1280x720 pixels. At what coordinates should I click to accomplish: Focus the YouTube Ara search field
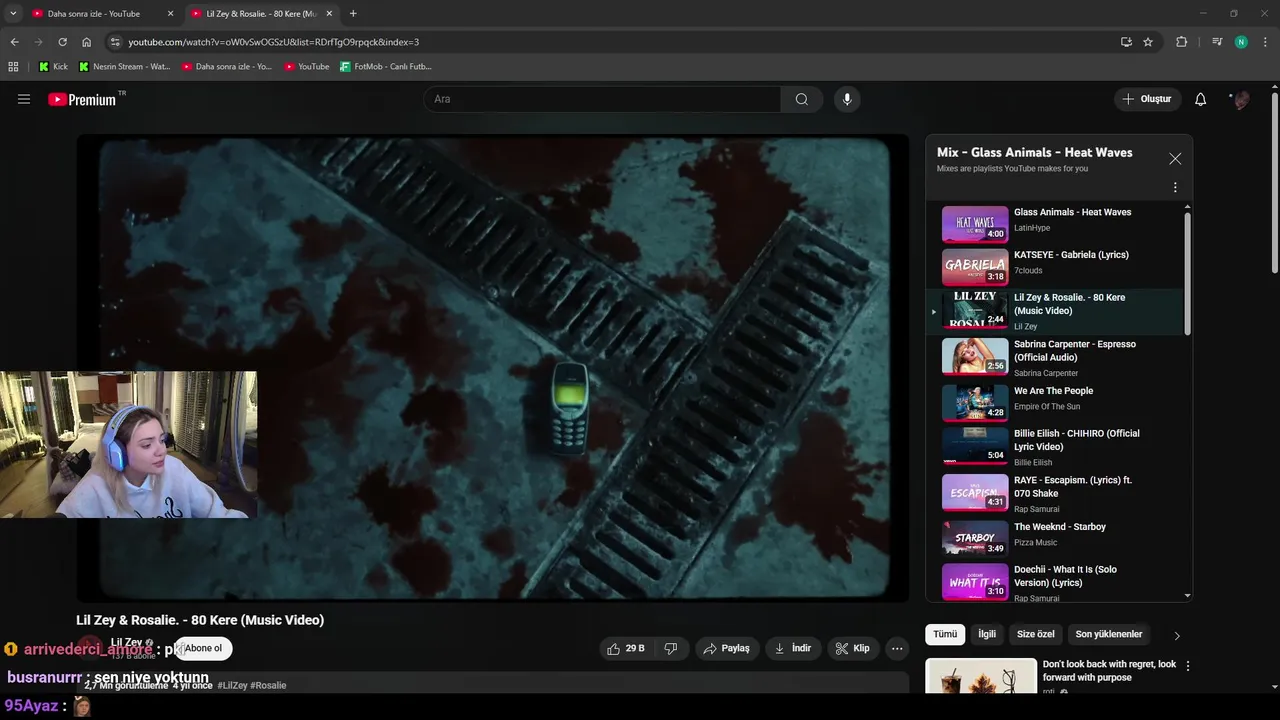point(602,99)
